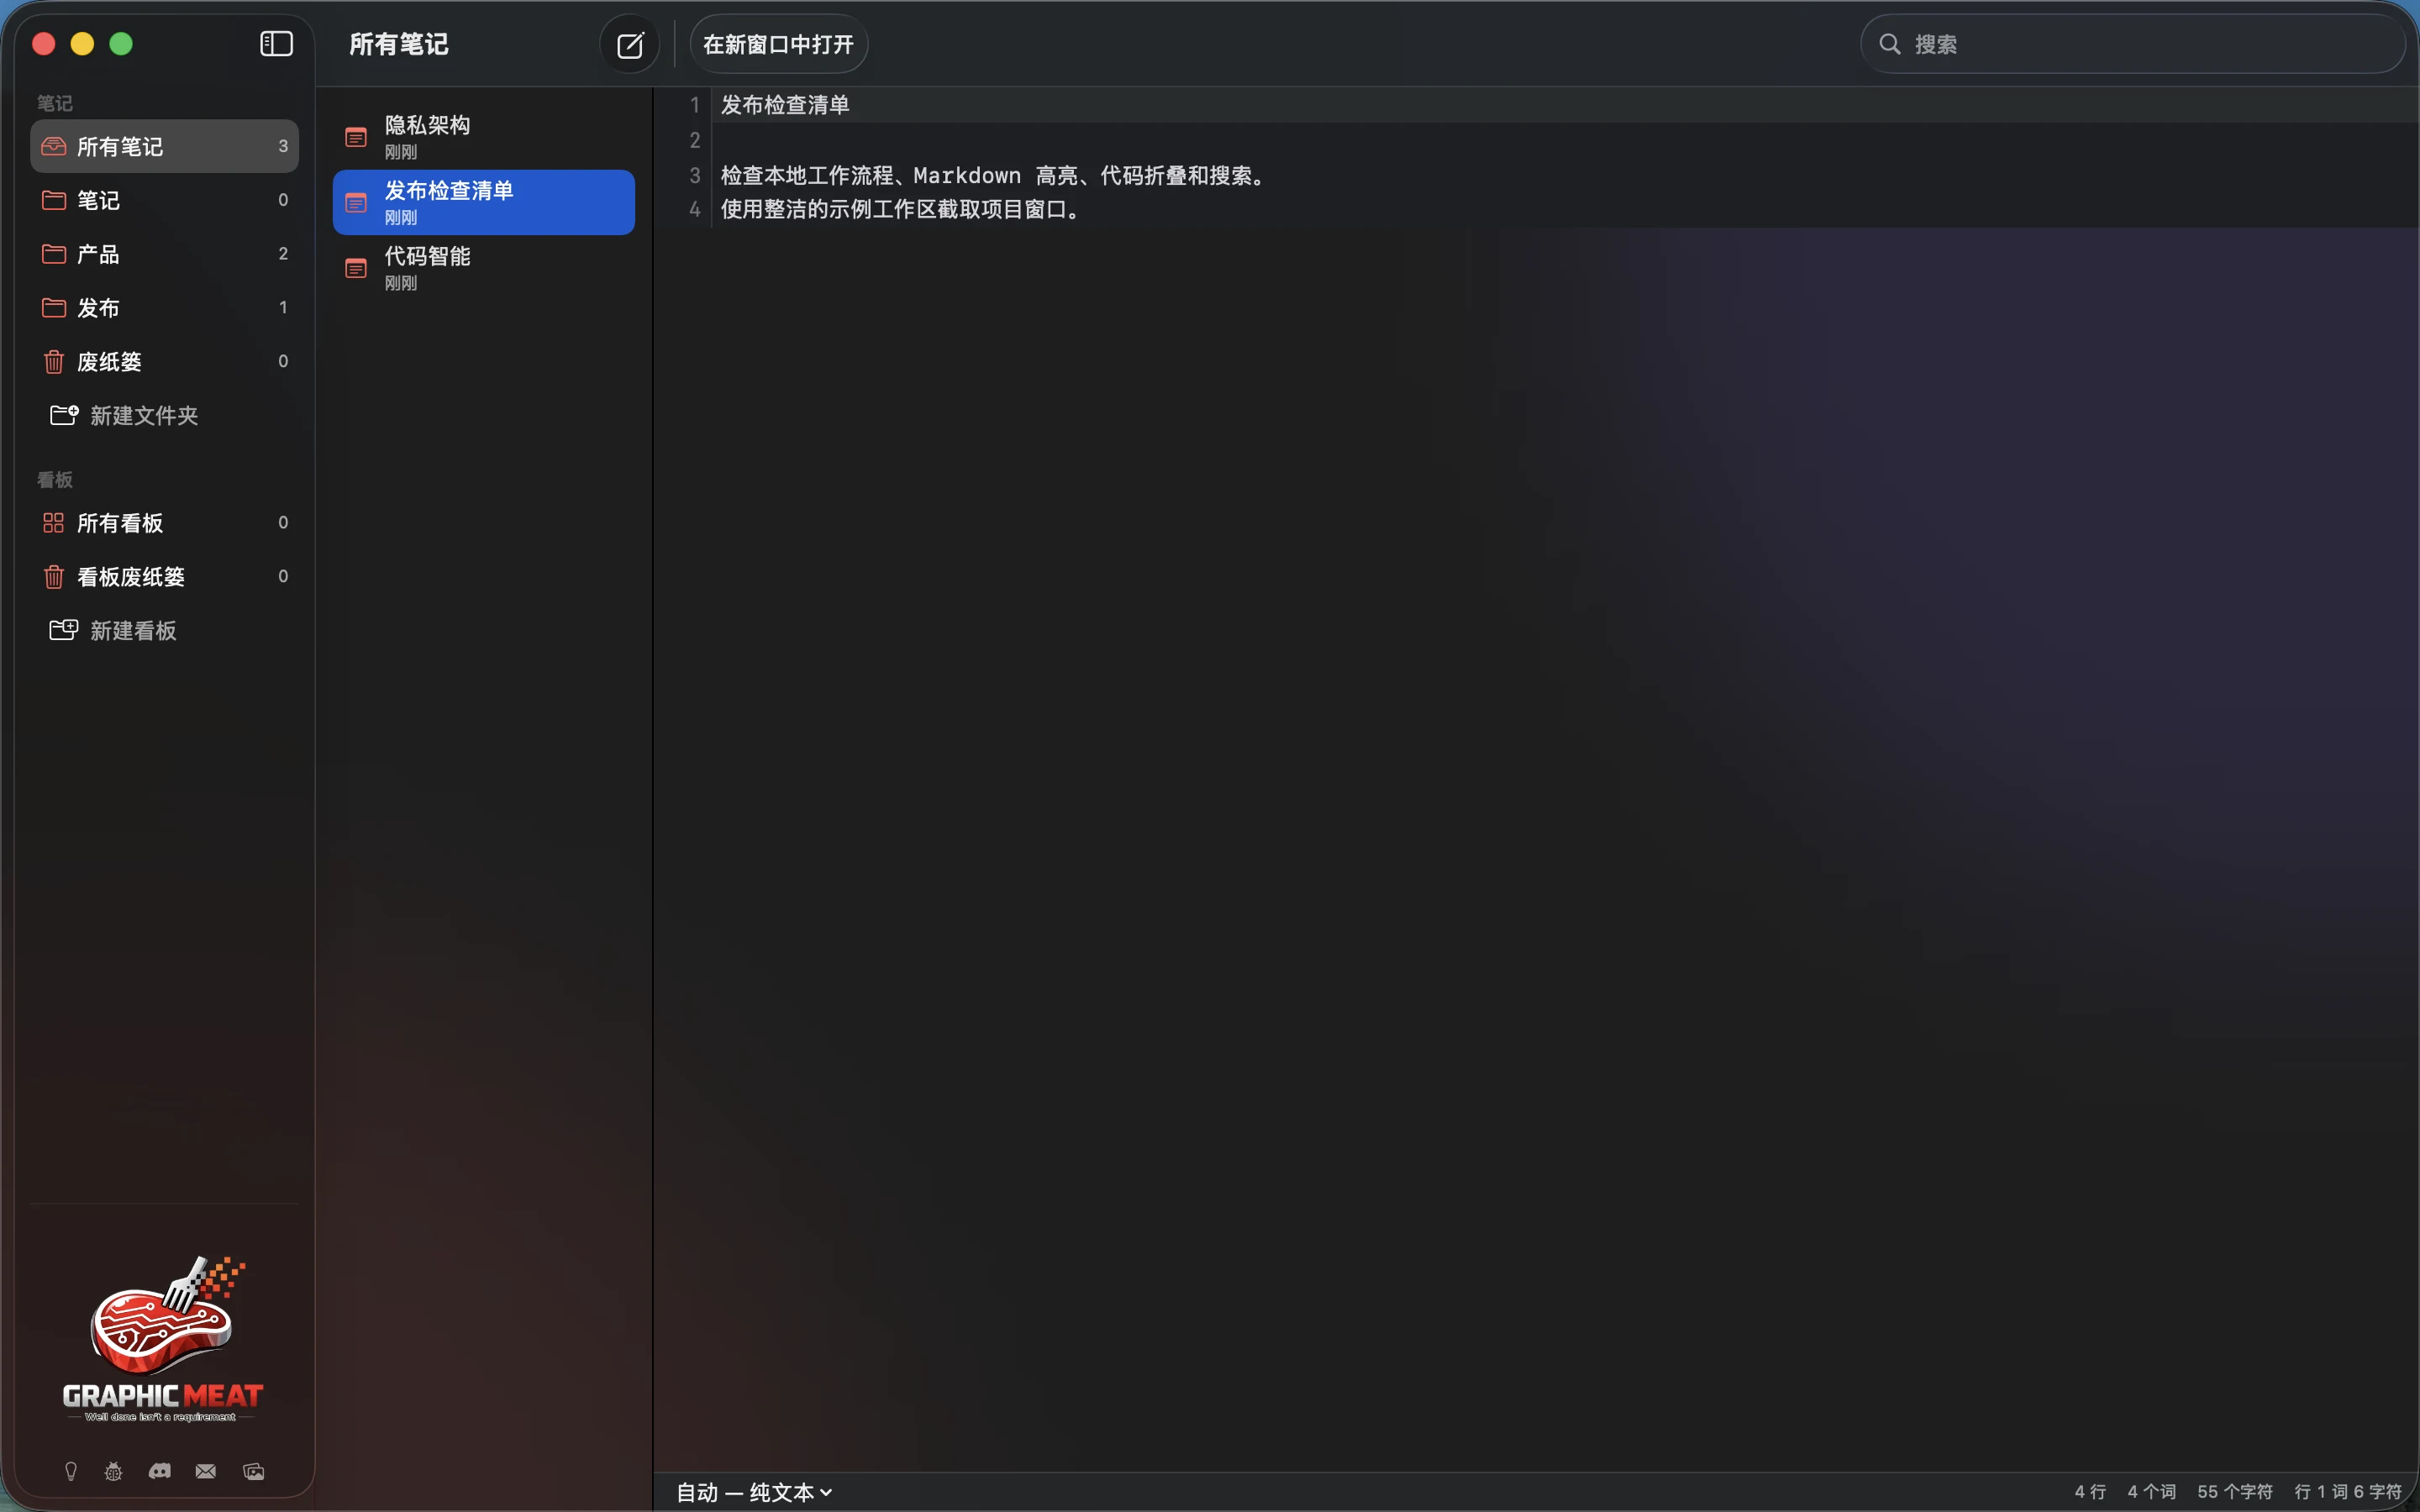
Task: Open 看板废纸篓 board trash
Action: pos(165,577)
